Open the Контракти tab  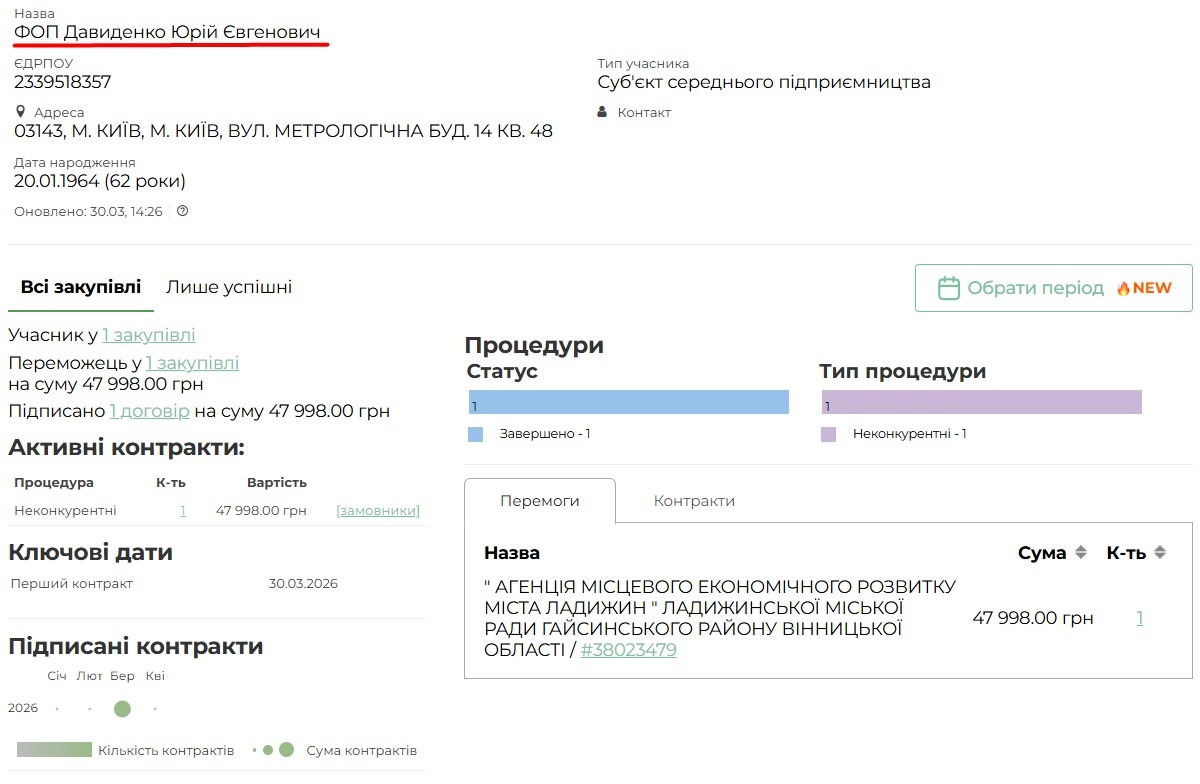coord(694,501)
